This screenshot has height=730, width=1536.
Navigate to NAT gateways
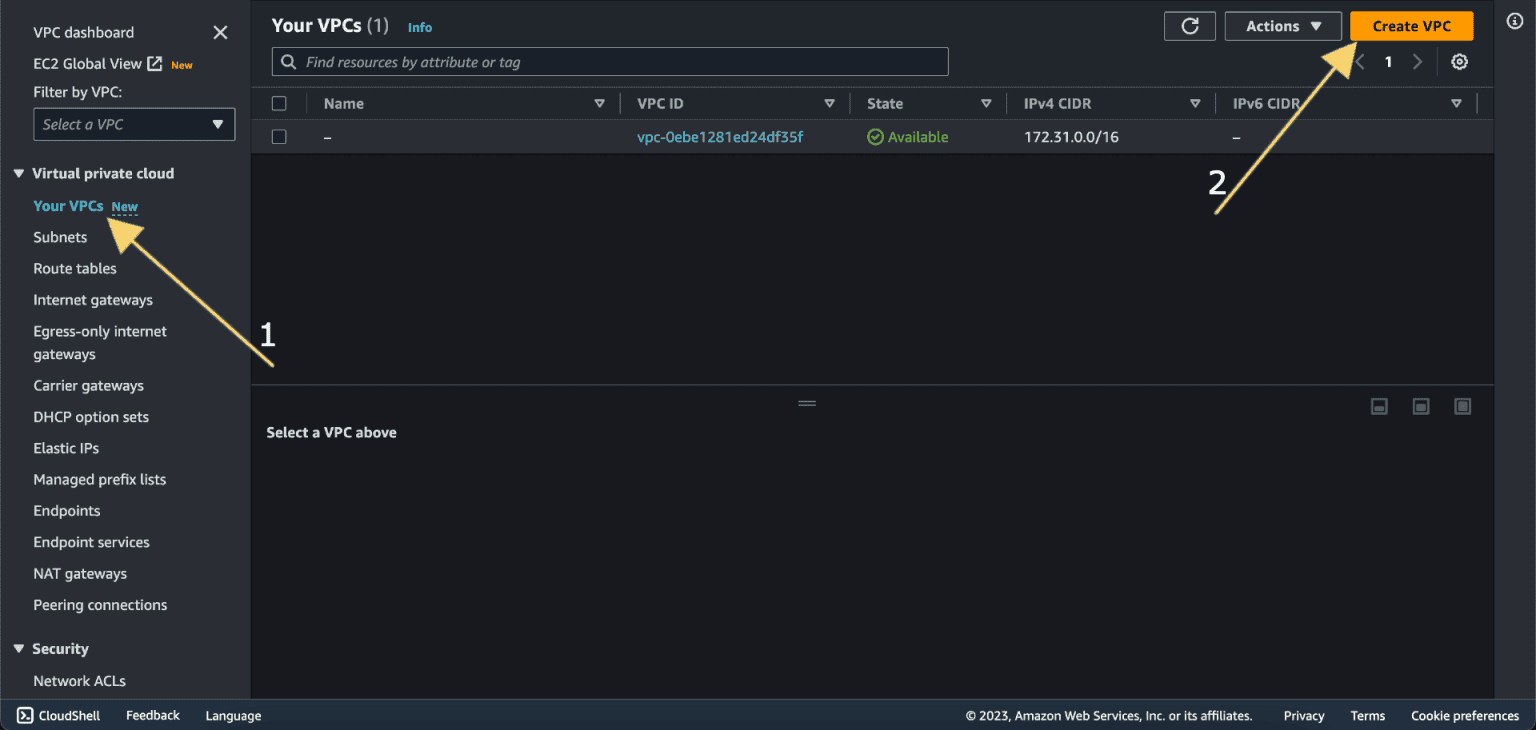pyautogui.click(x=80, y=573)
